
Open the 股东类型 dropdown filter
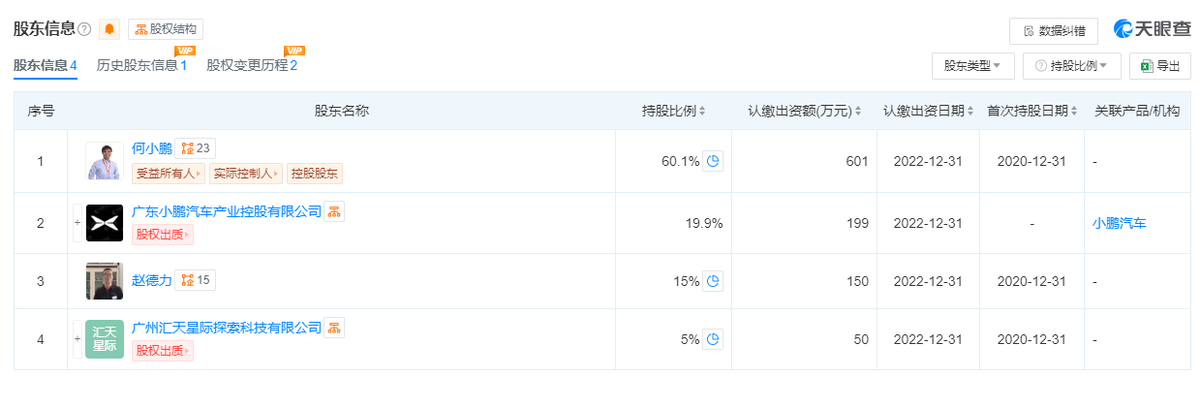pos(973,66)
